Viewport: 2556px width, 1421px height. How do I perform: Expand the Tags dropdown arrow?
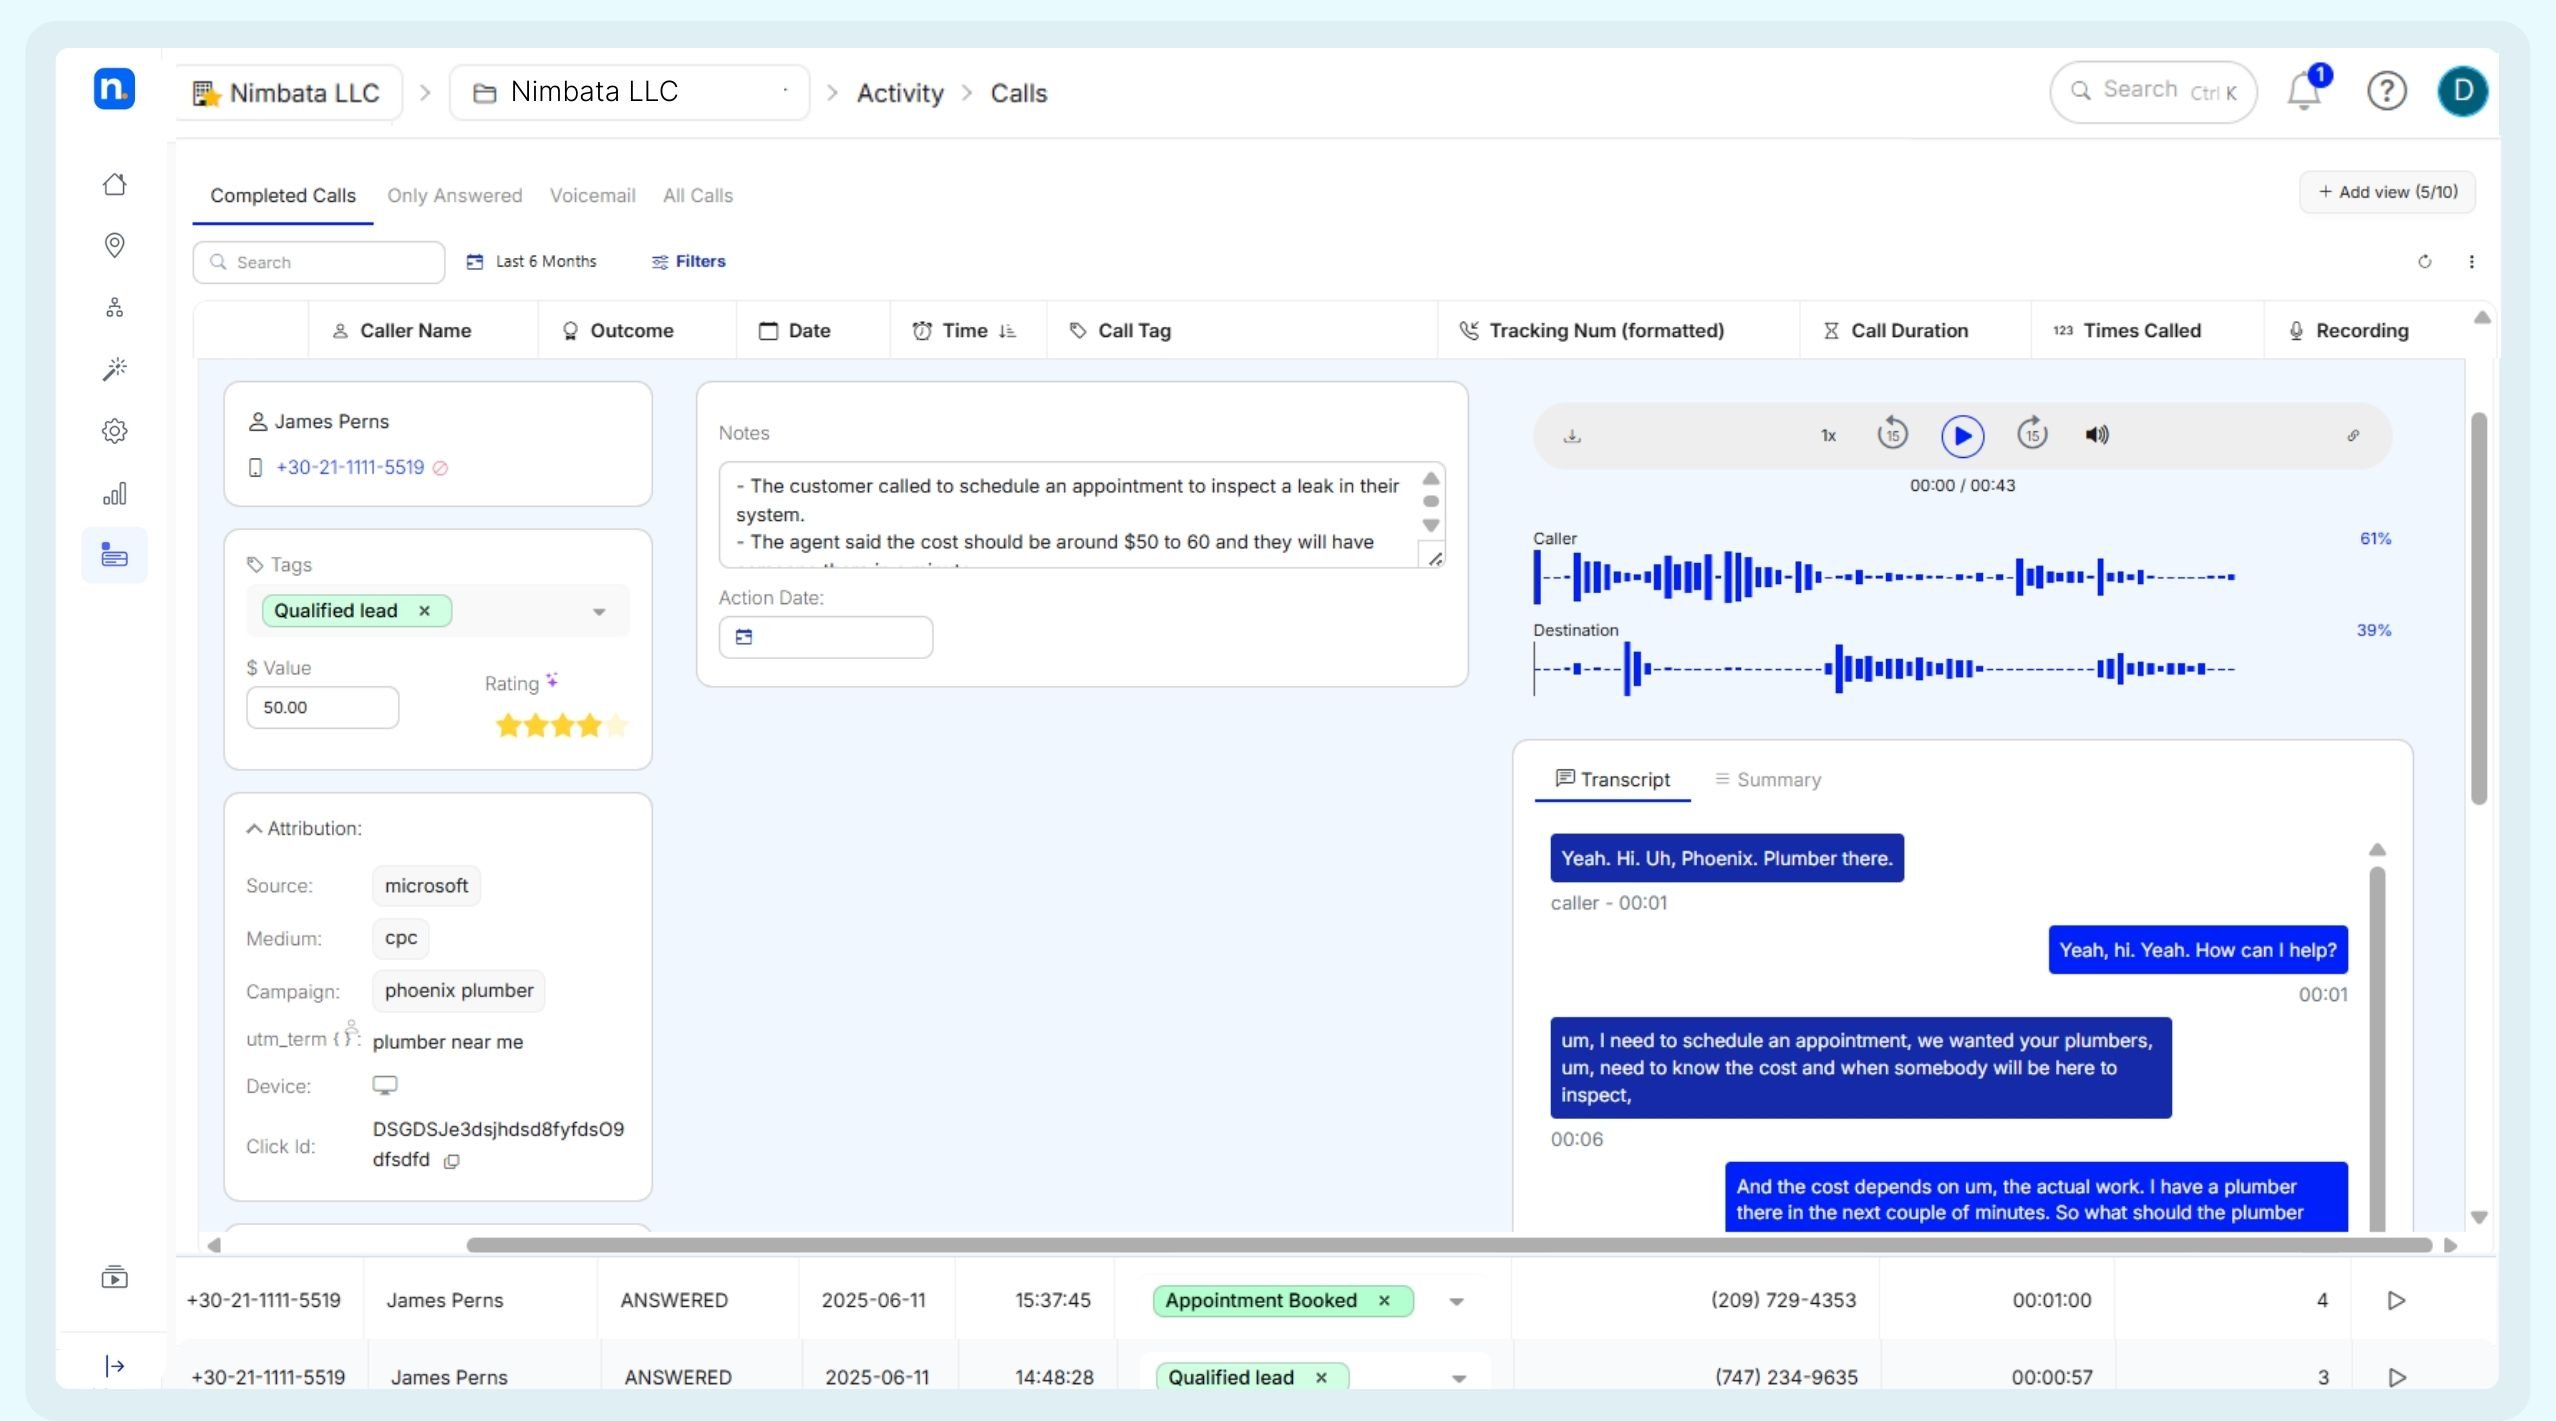point(599,612)
